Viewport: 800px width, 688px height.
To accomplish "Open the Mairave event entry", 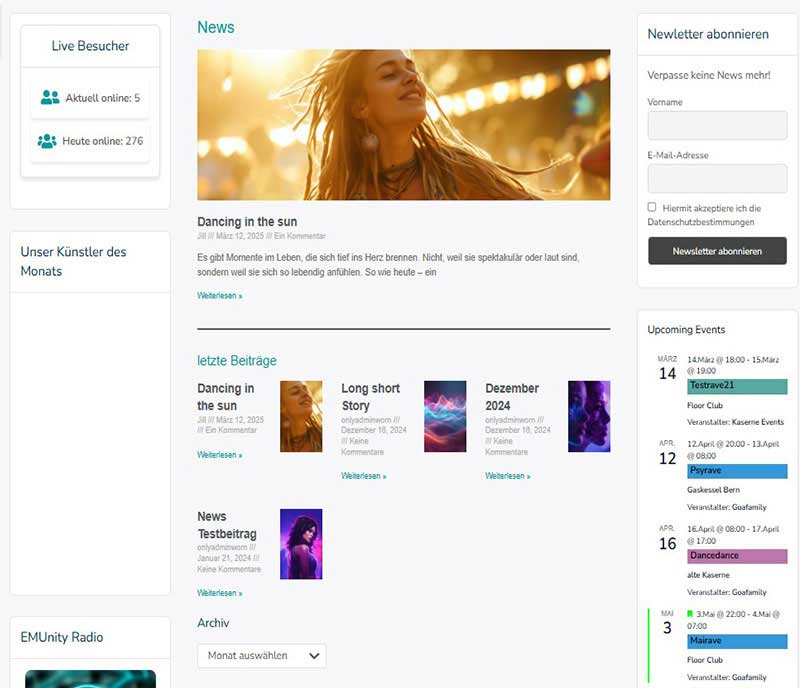I will point(736,641).
